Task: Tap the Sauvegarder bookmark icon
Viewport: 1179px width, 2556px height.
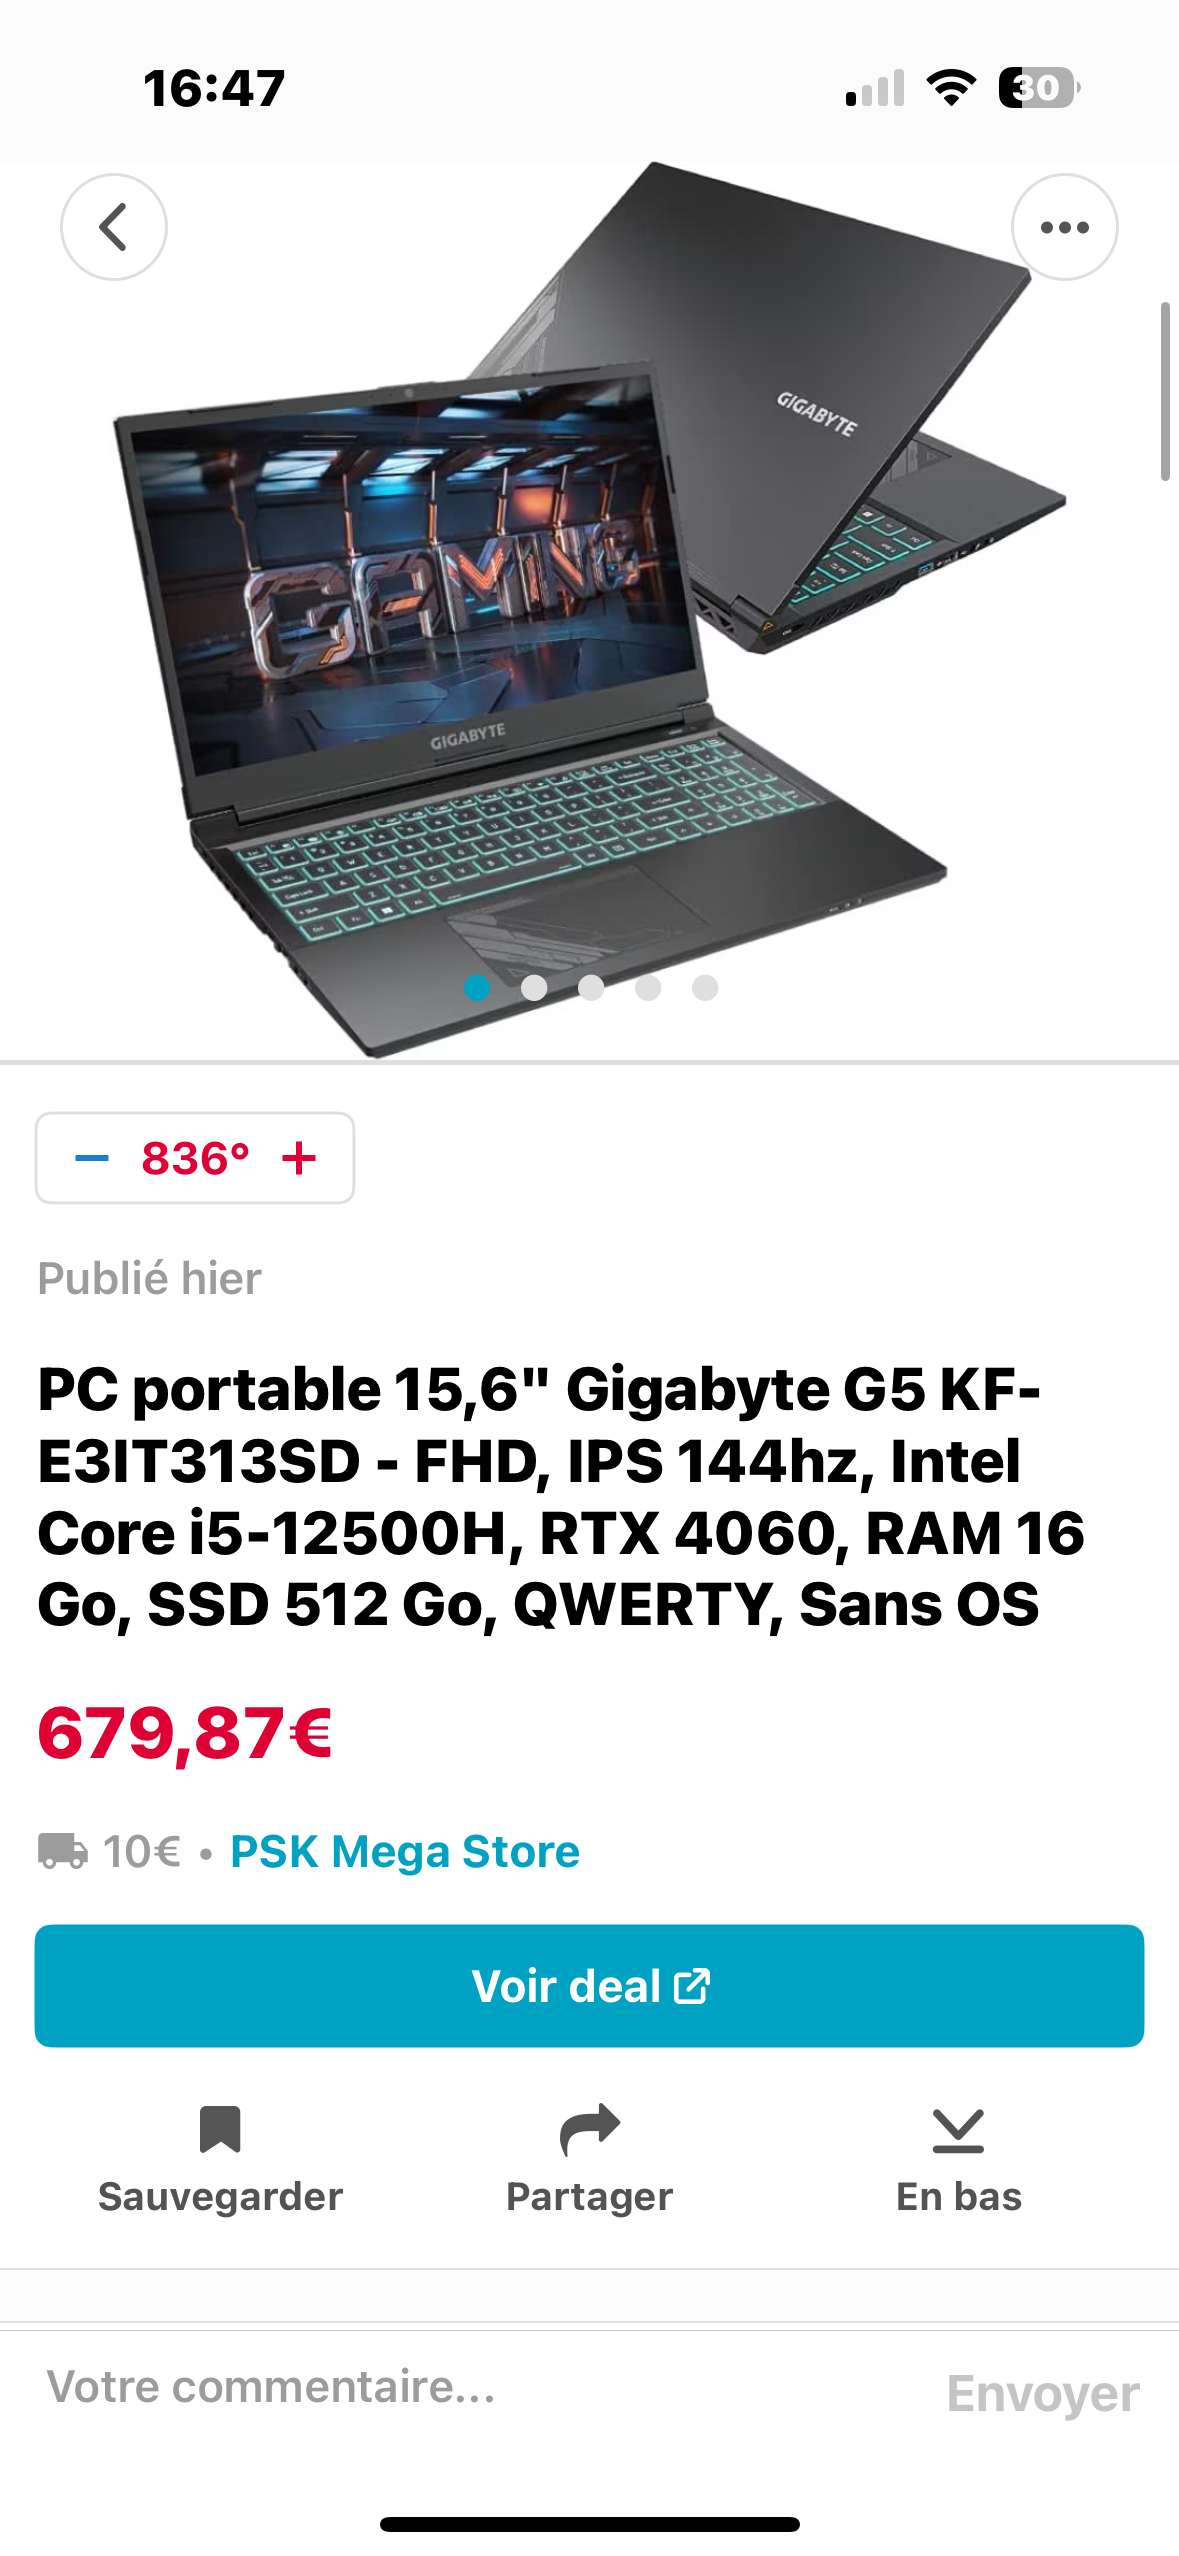Action: click(220, 2128)
